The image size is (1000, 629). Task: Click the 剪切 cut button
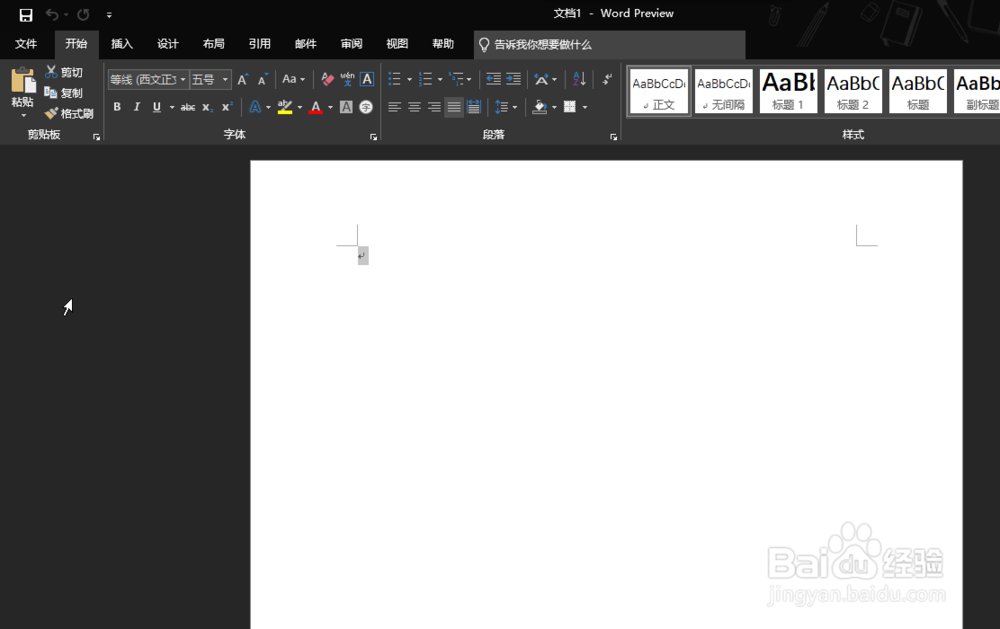64,72
